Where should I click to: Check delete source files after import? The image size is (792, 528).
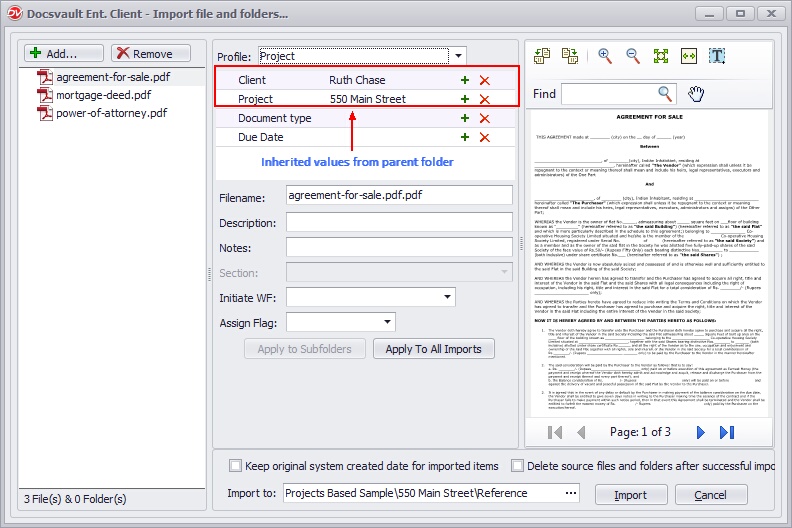[518, 466]
